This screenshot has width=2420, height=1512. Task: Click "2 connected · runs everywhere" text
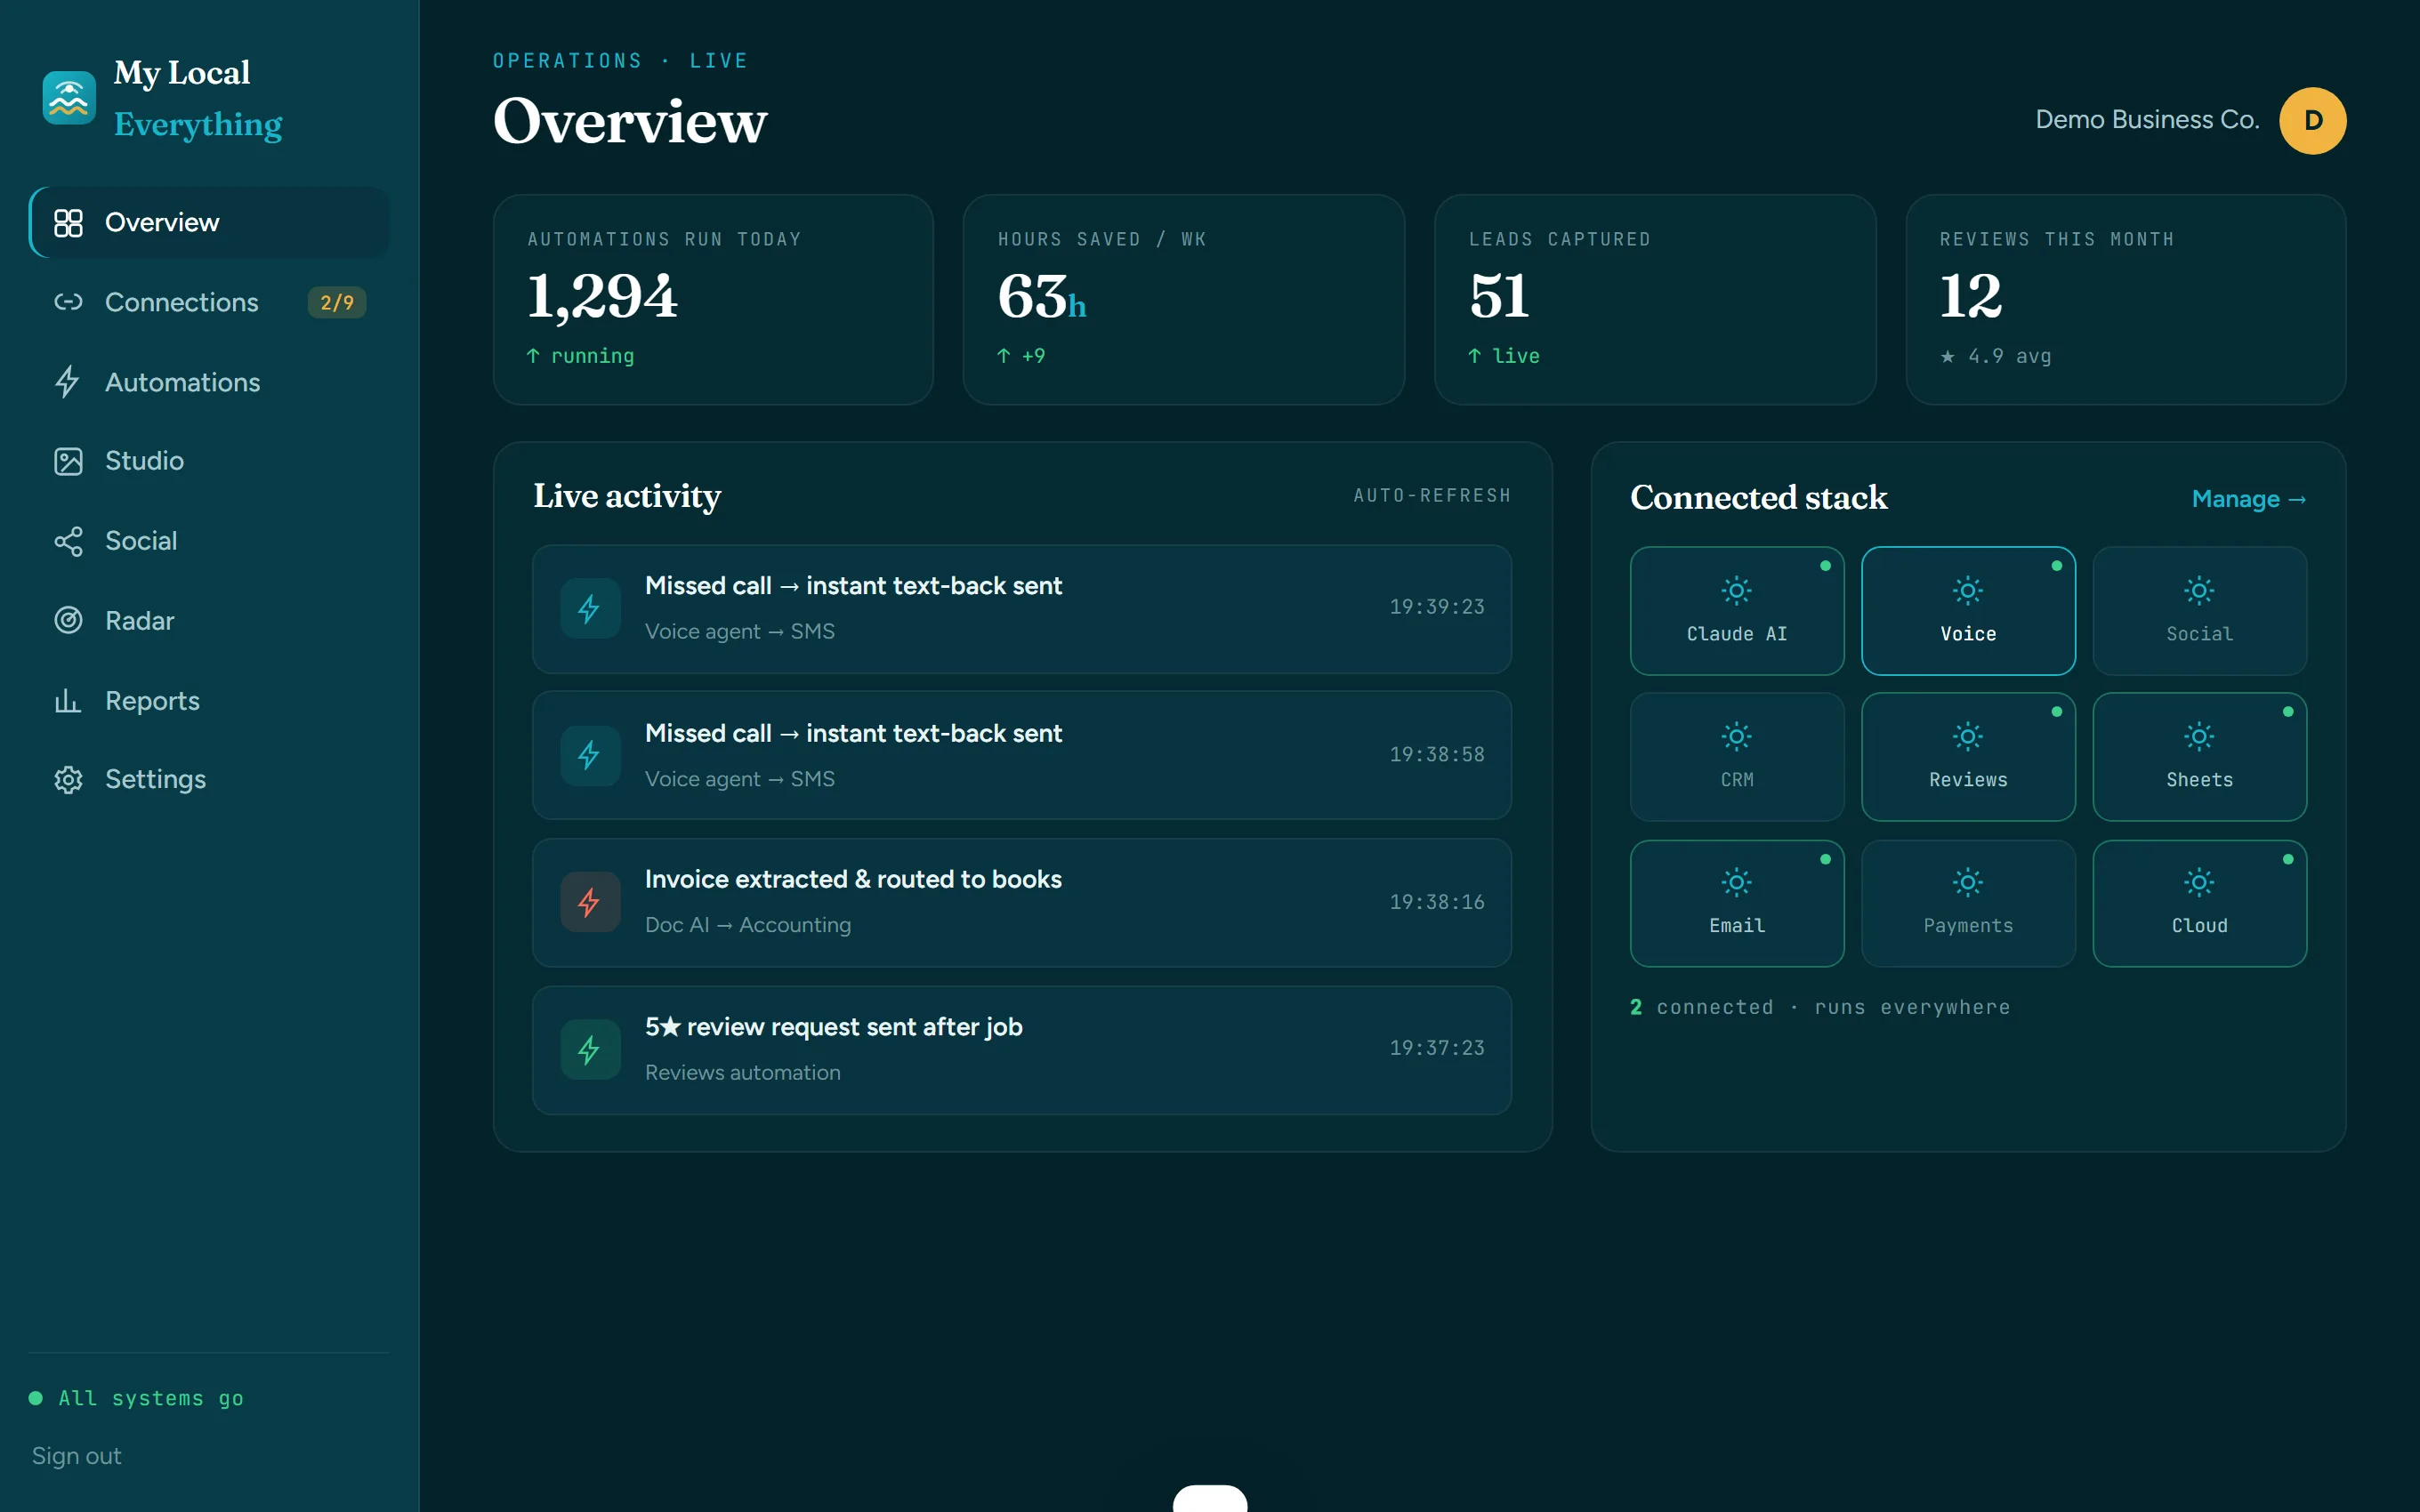point(1820,1007)
